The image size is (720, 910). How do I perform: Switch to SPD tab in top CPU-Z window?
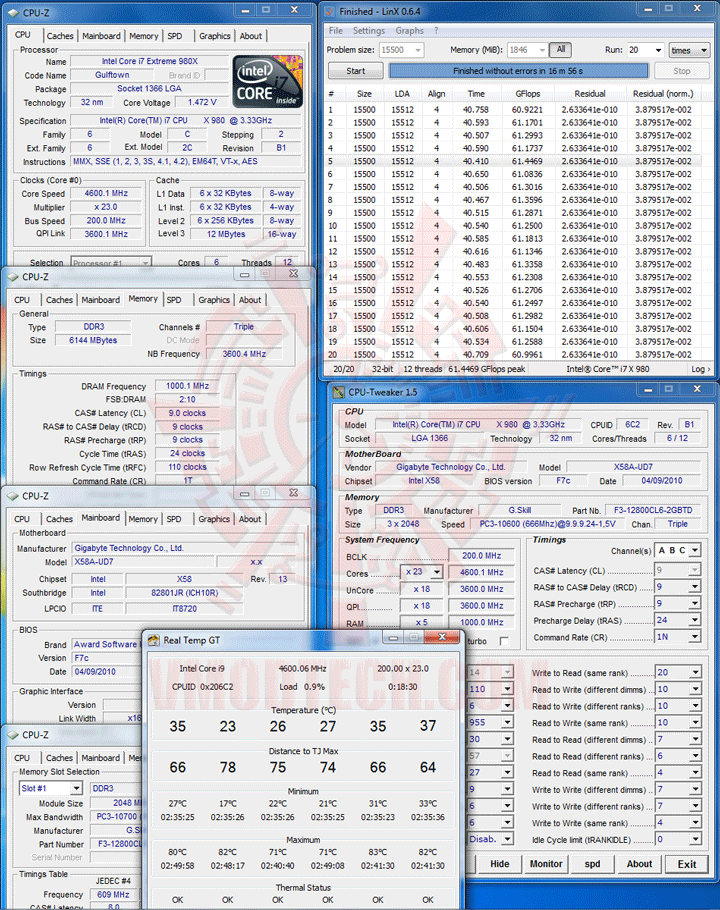[175, 36]
